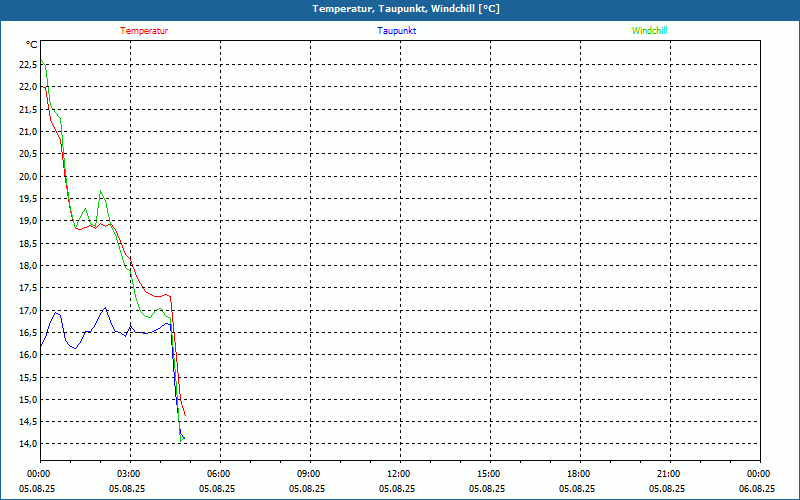Click the 20,0 y-axis value
Image resolution: width=800 pixels, height=500 pixels.
[x=28, y=176]
